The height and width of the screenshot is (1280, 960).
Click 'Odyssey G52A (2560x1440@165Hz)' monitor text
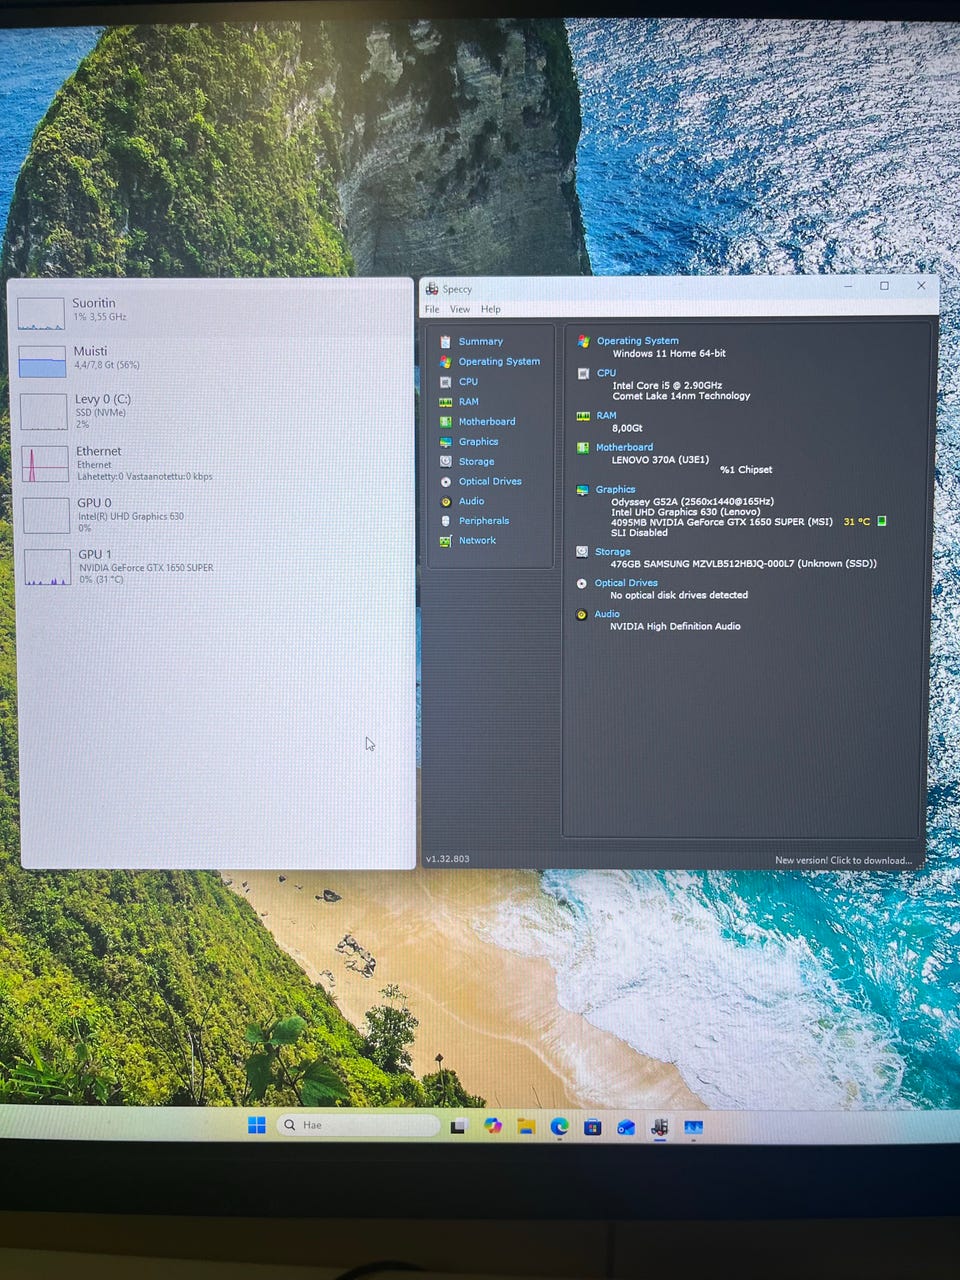coord(692,501)
